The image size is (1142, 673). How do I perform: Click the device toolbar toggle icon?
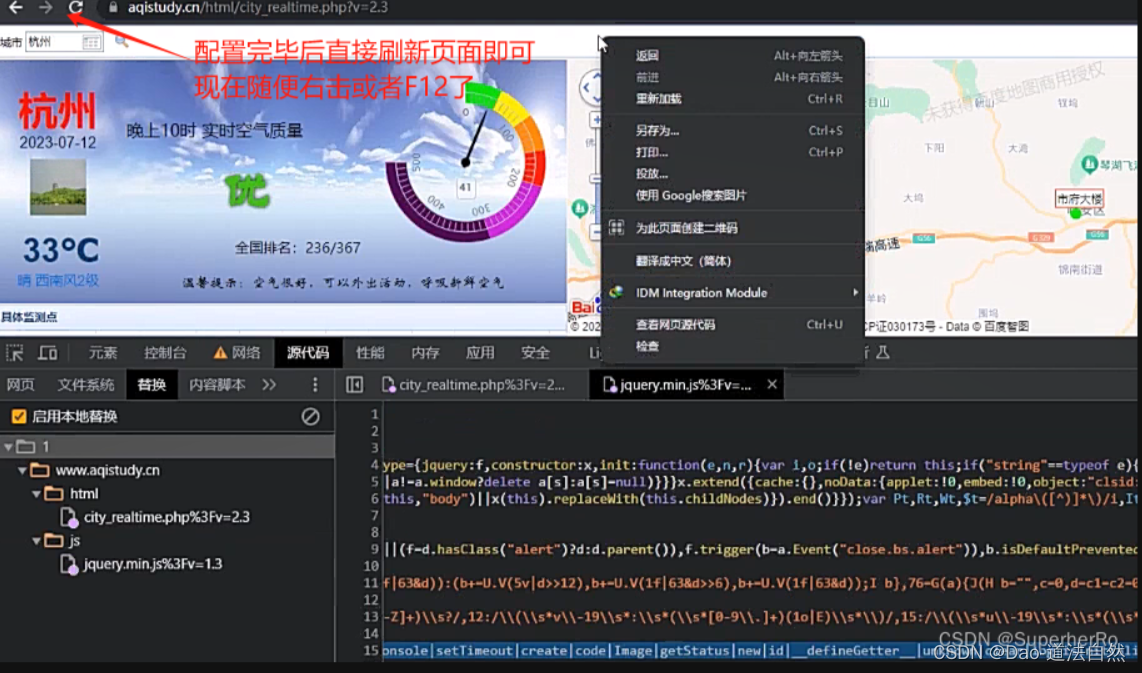tap(48, 352)
